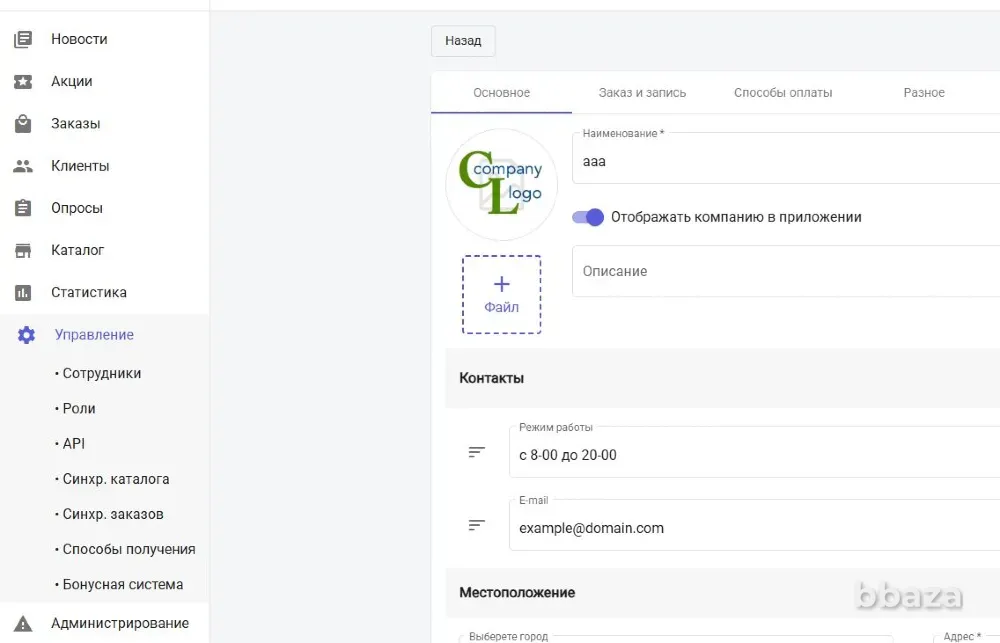Viewport: 1000px width, 643px height.
Task: Open Сотрудники submenu item
Action: (x=102, y=373)
